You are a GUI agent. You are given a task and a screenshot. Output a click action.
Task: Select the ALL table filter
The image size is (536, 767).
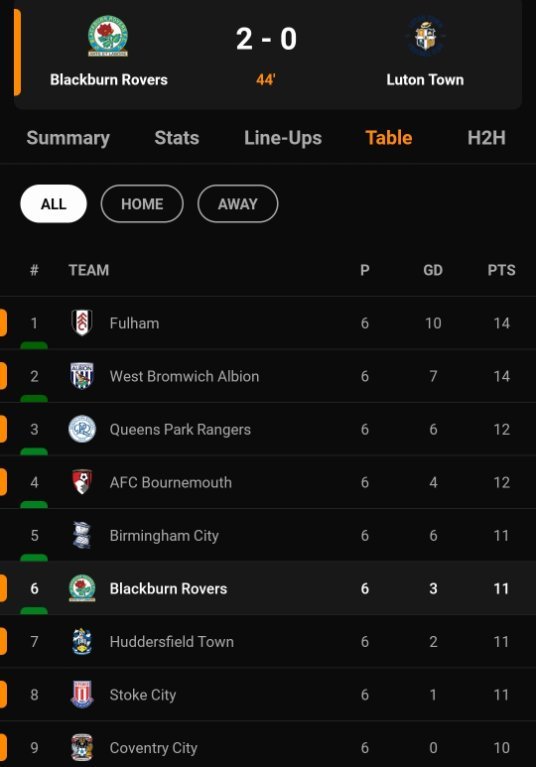tap(53, 203)
